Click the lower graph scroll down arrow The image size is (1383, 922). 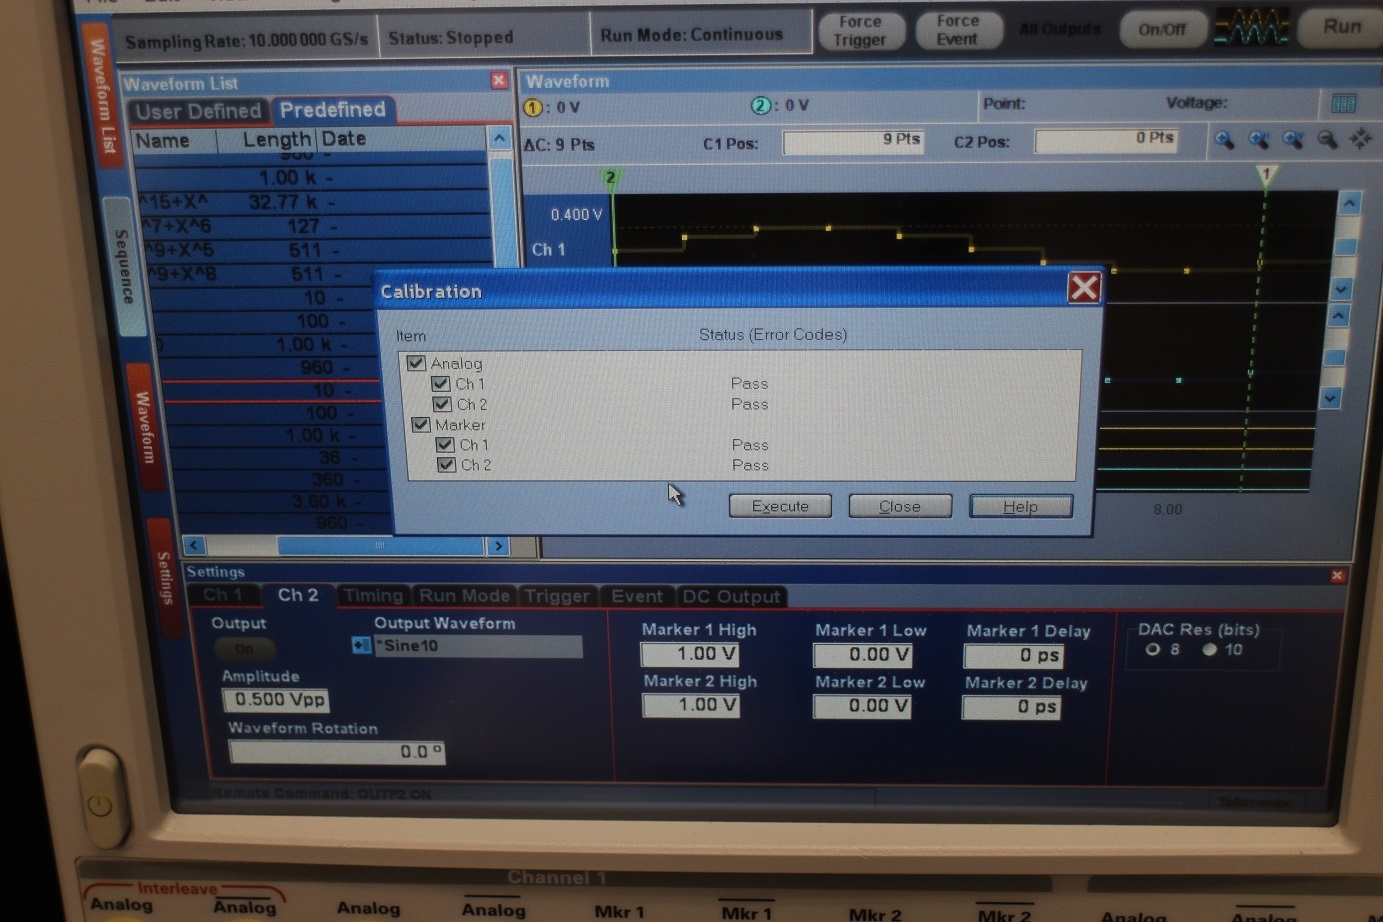click(1330, 398)
